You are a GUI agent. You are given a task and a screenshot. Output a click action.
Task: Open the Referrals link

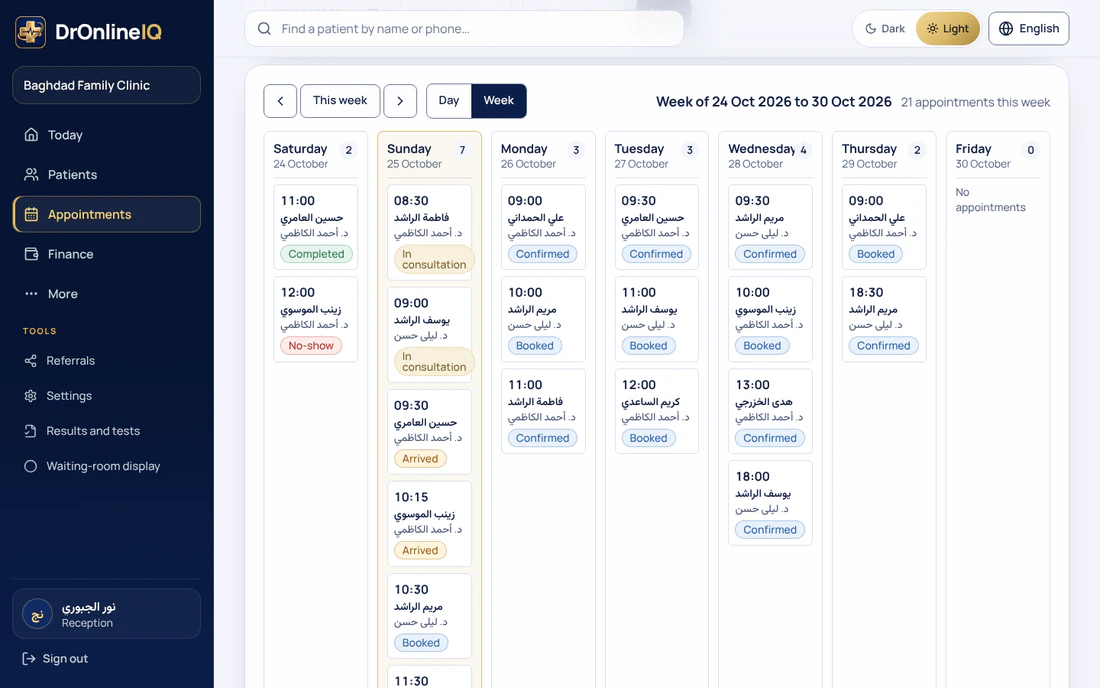click(x=107, y=360)
